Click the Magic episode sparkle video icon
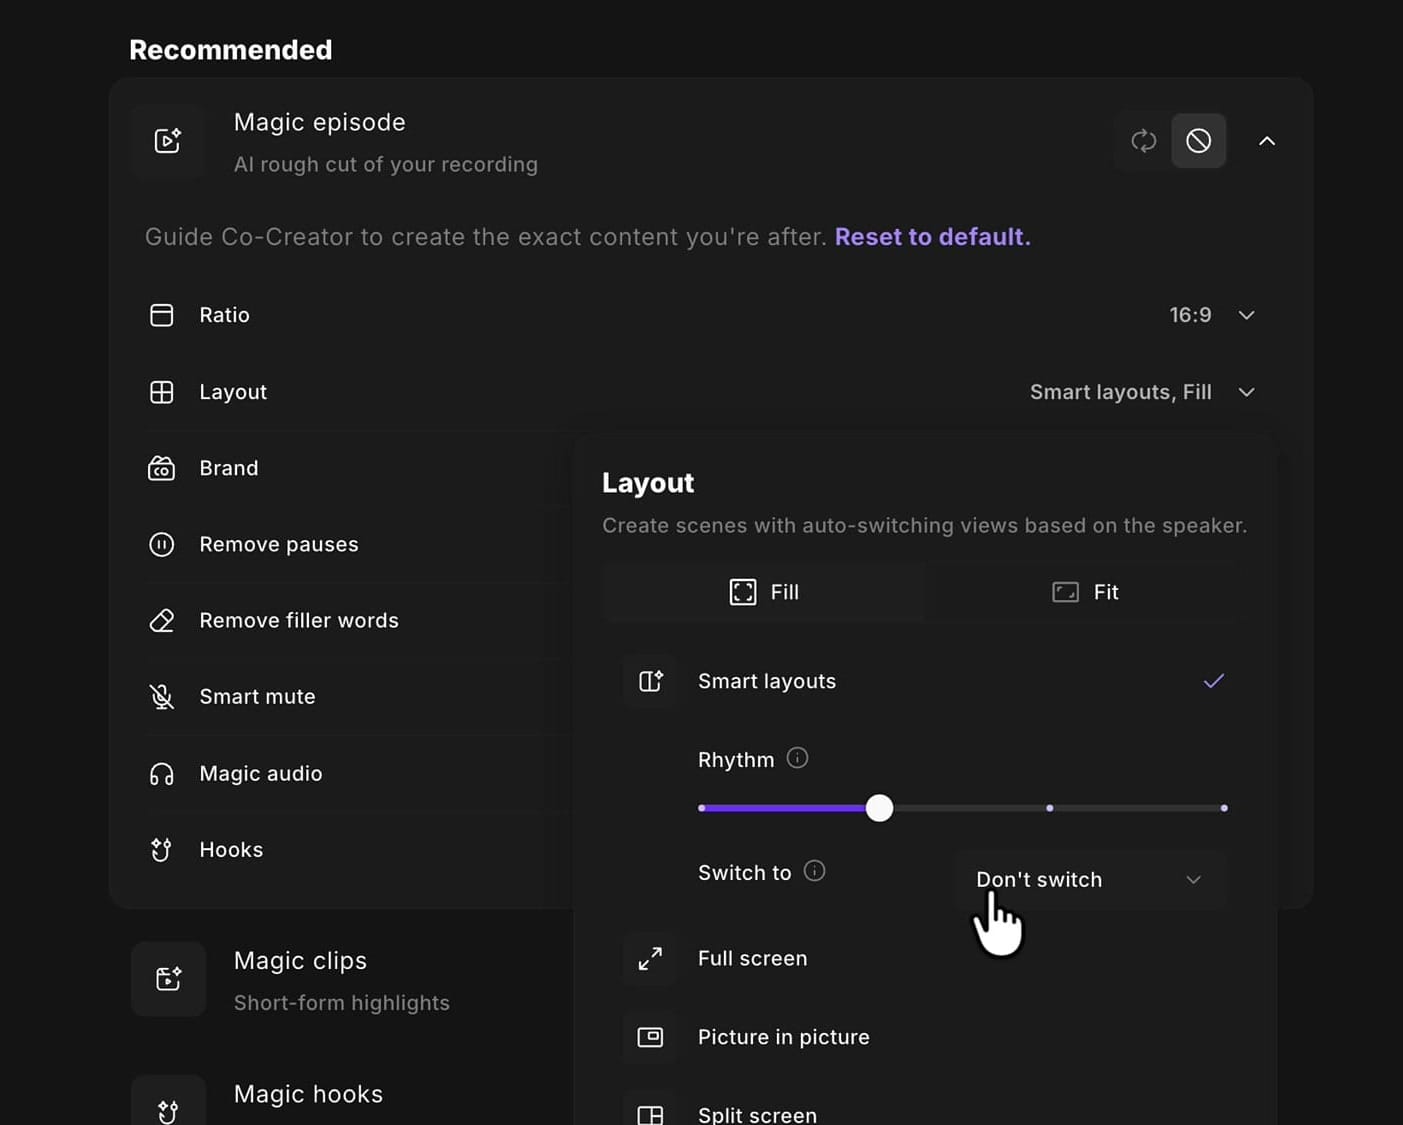This screenshot has width=1403, height=1125. point(168,141)
